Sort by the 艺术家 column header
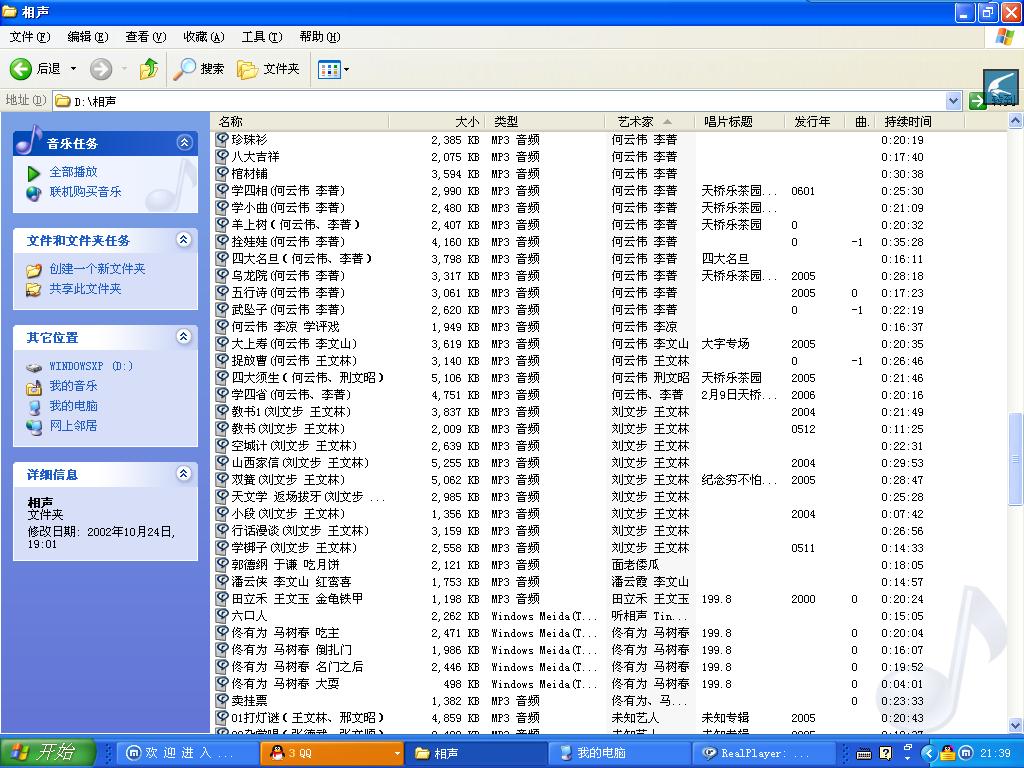 click(x=635, y=122)
